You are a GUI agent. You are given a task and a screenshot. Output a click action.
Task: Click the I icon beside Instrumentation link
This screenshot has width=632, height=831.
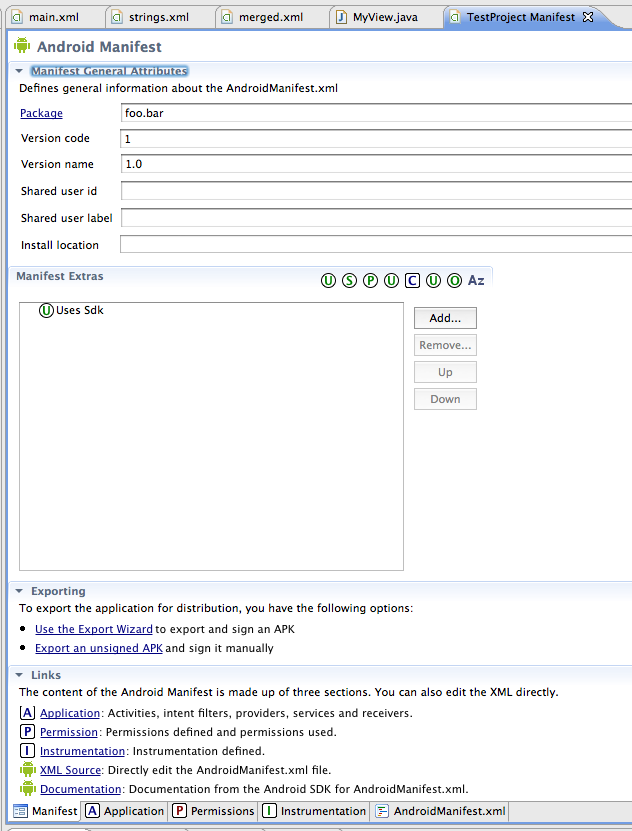[28, 751]
